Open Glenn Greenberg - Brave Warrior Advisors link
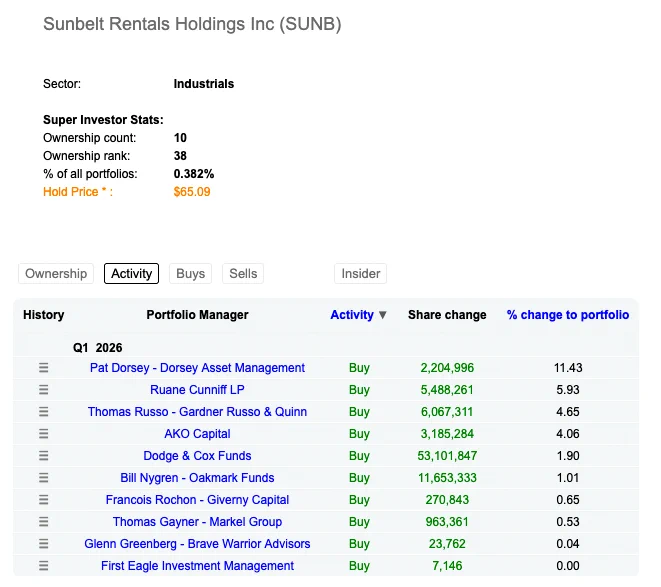The image size is (661, 587). coord(197,544)
